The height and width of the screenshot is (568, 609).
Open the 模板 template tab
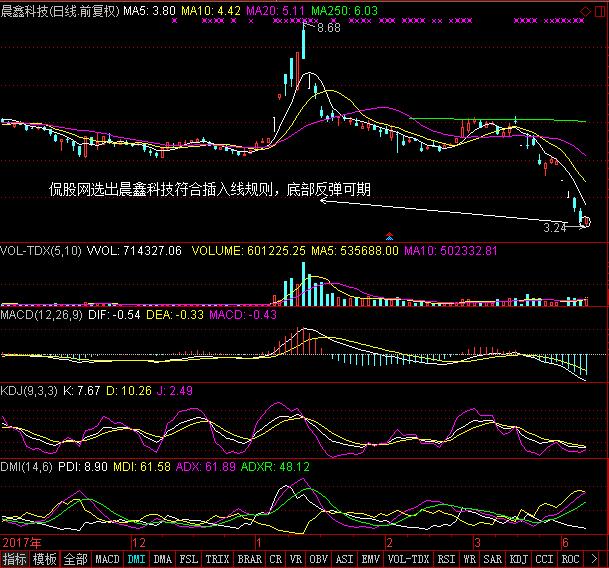[44, 559]
